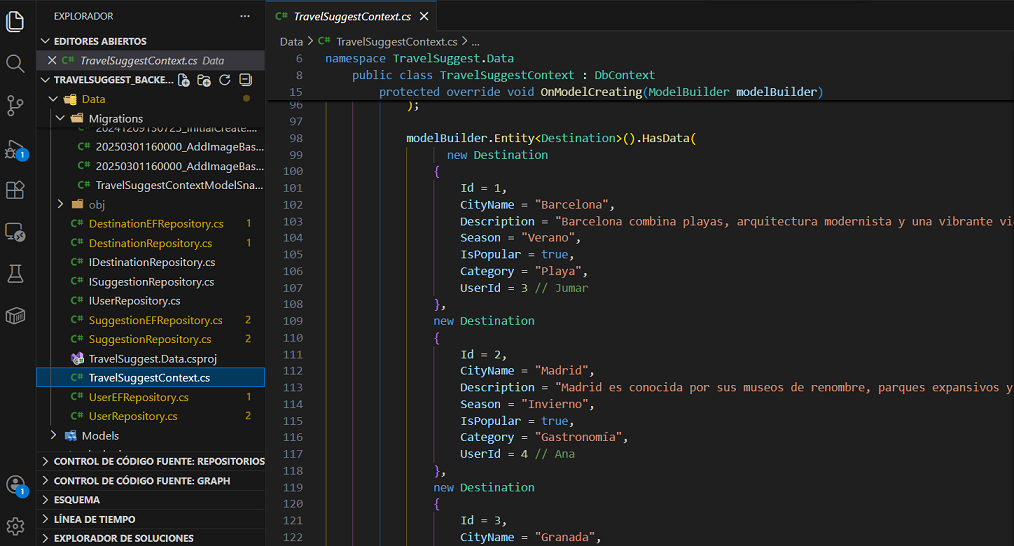Screen dimensions: 1014x546
Task: Jump to sticky OnModelCreating line
Action: [x=601, y=92]
